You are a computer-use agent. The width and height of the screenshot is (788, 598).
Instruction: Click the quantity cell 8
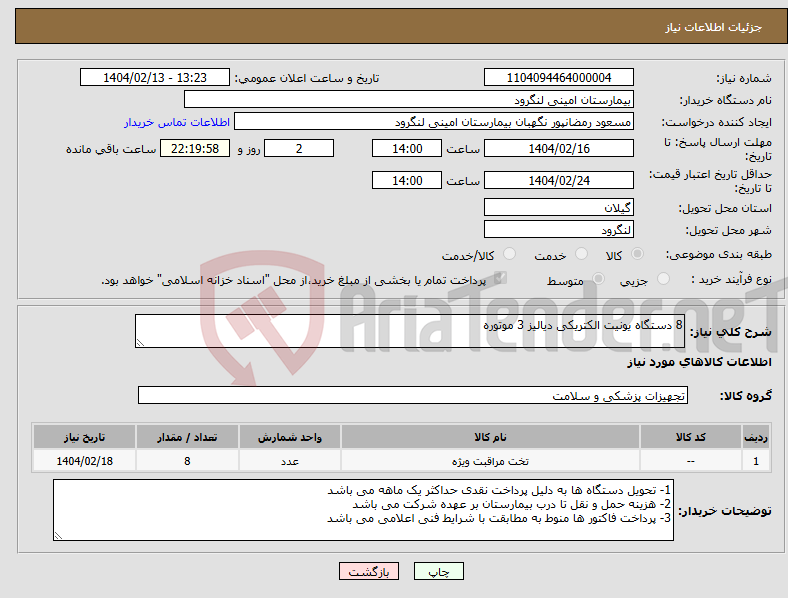(x=187, y=461)
